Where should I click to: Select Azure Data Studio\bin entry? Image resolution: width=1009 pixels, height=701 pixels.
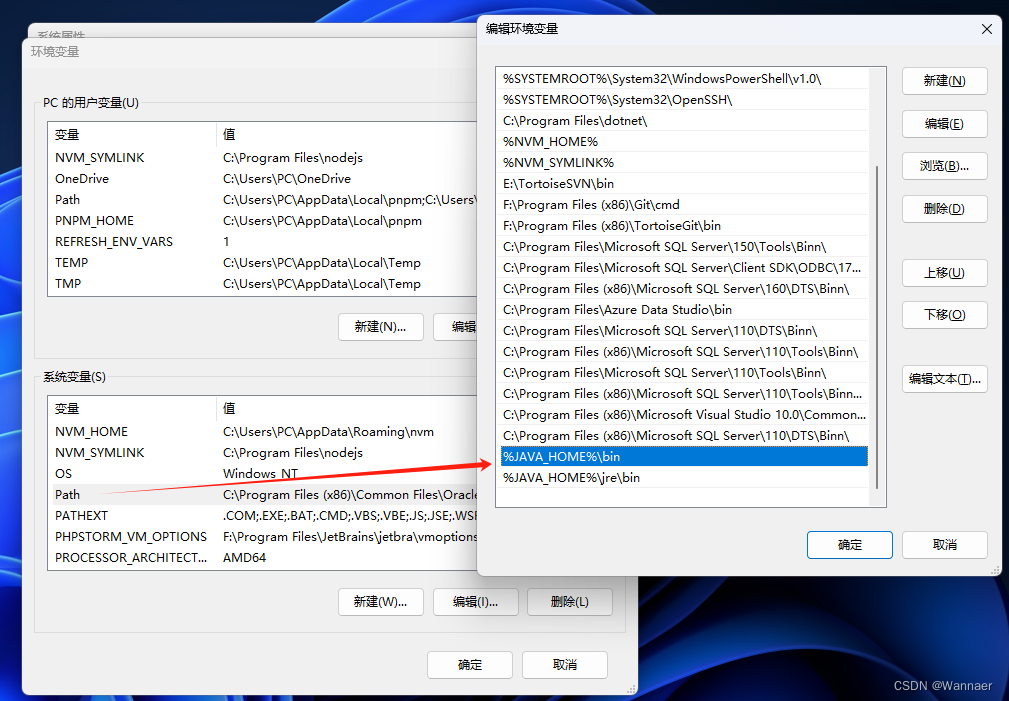coord(684,310)
